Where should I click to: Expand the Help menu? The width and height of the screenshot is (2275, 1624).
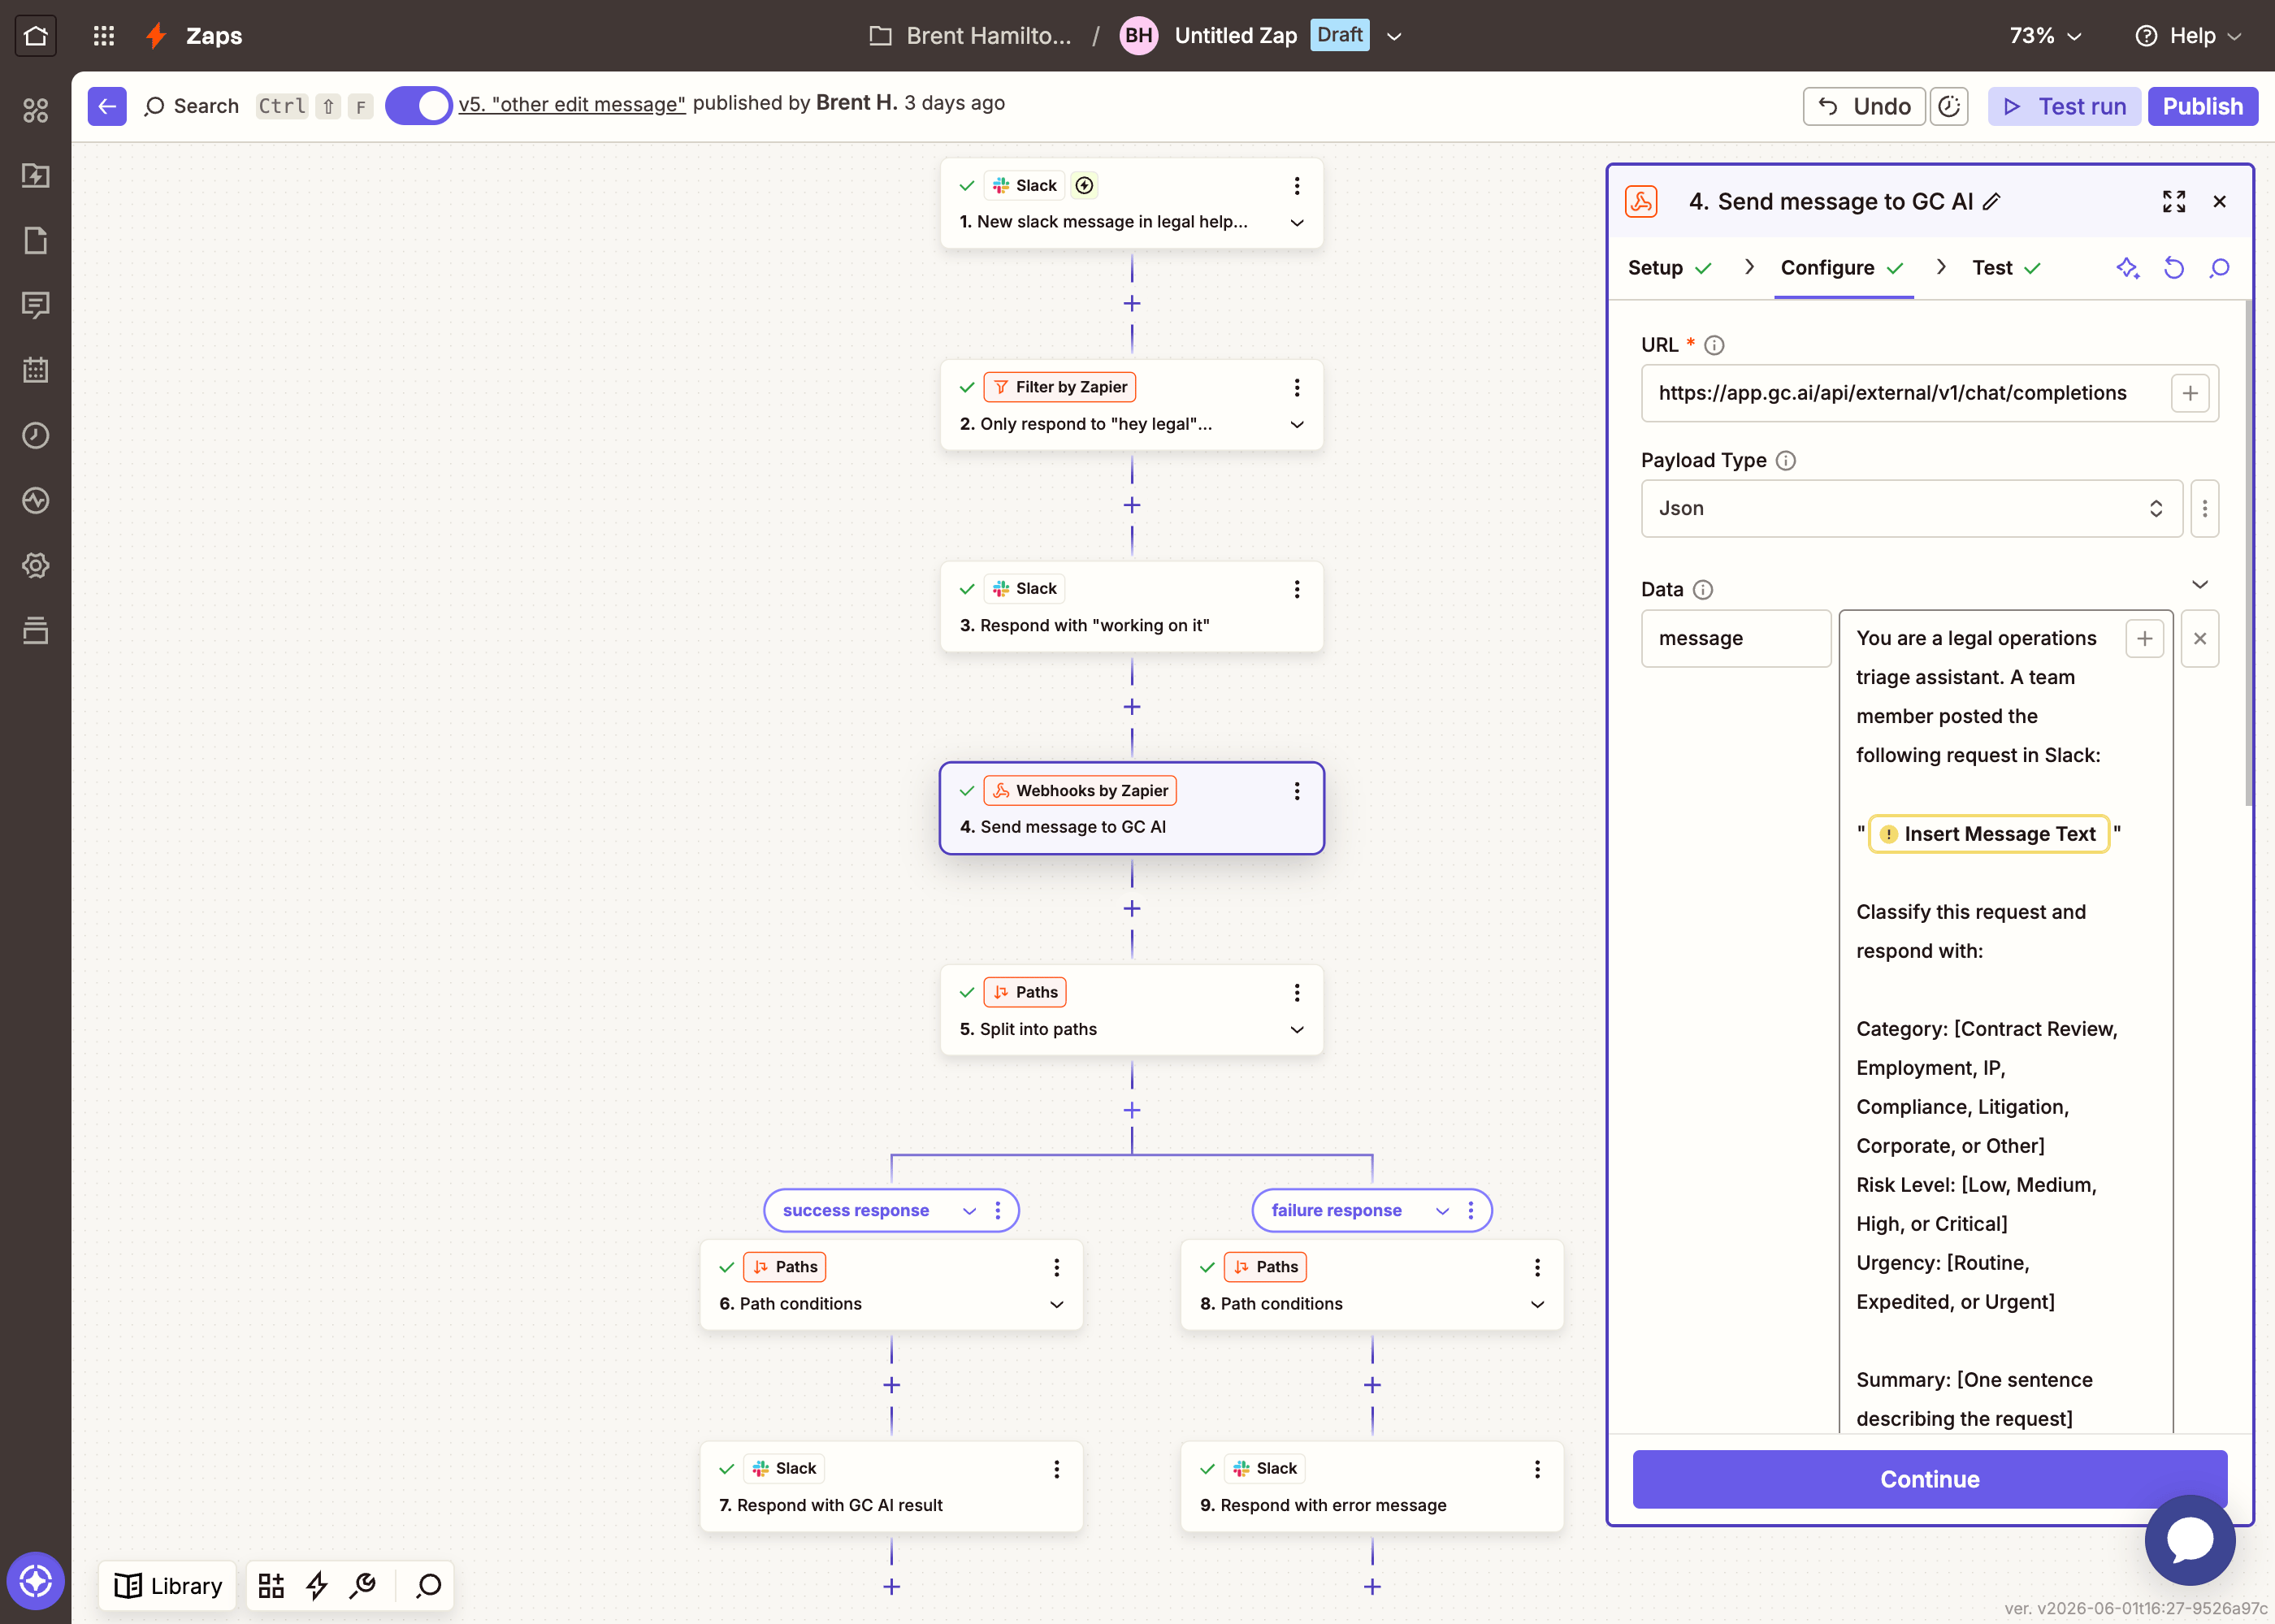(x=2188, y=36)
